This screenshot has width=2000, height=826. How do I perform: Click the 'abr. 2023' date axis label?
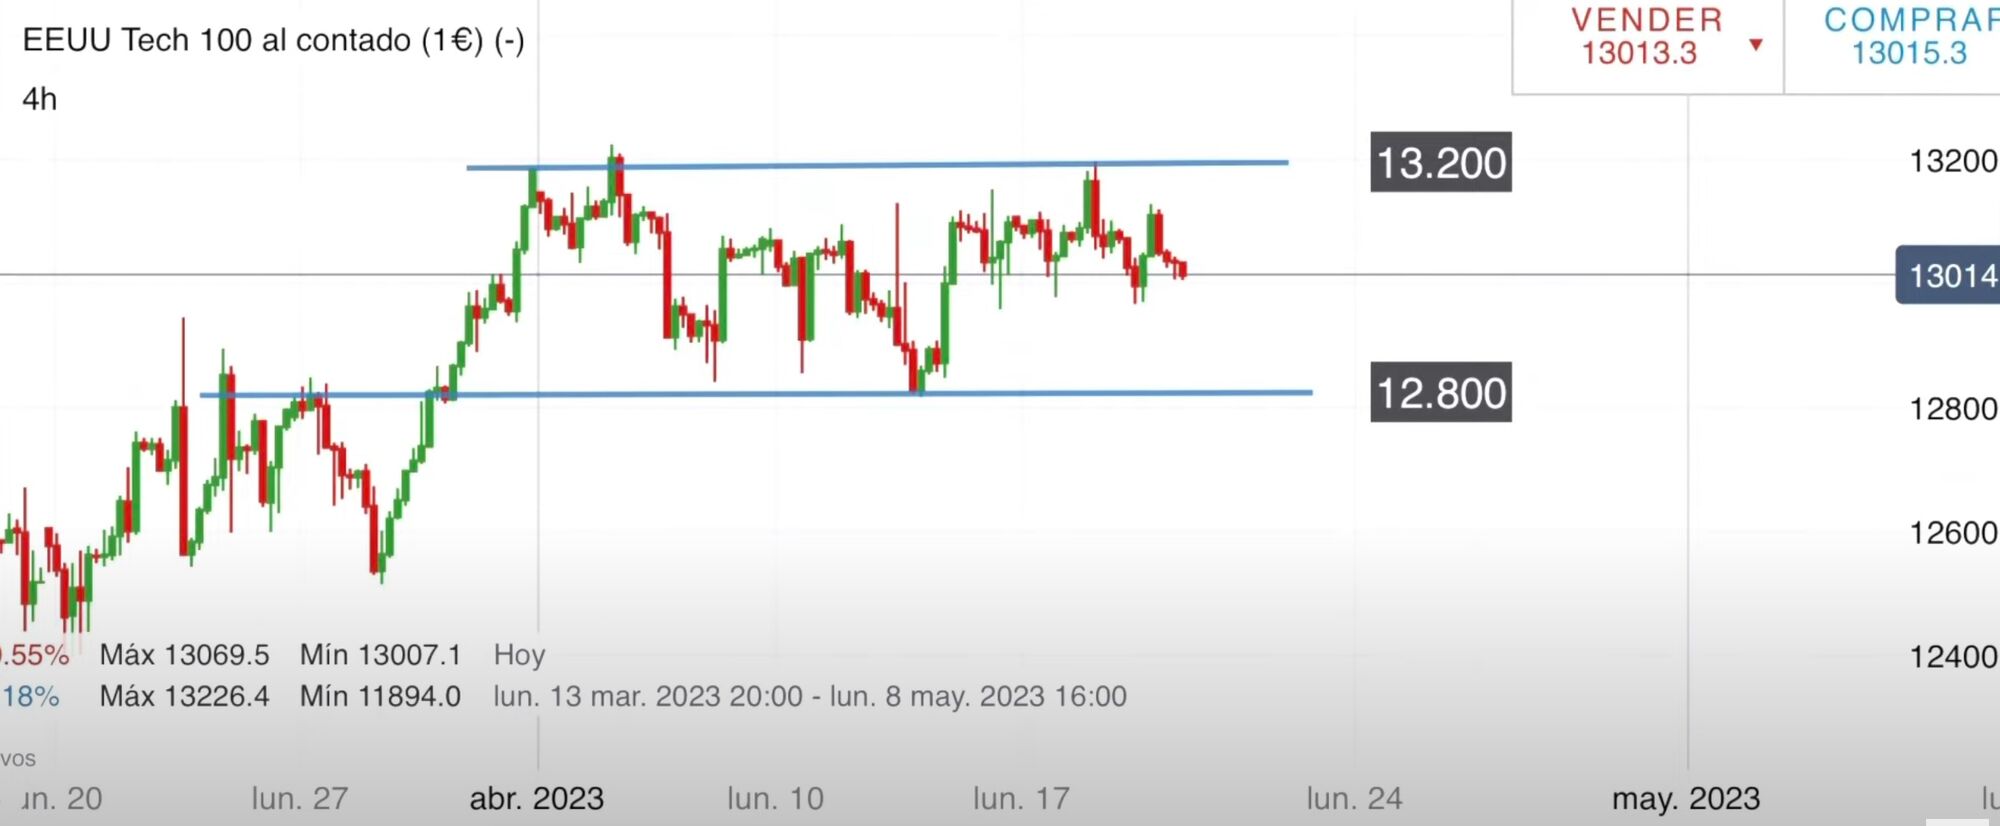point(537,799)
